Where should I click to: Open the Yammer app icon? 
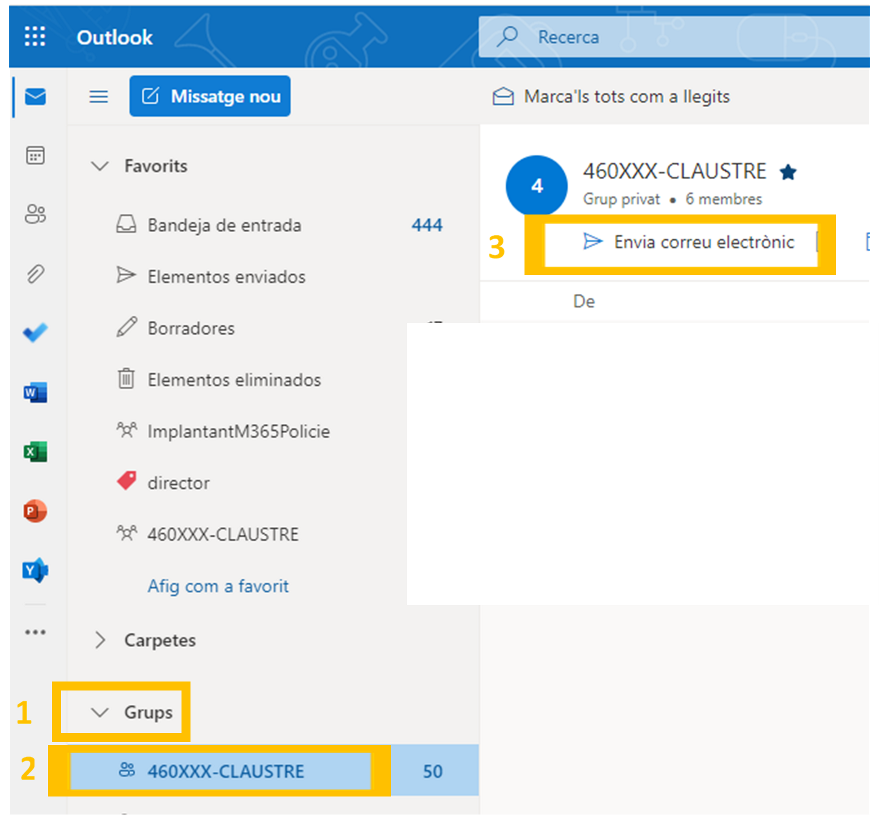tap(35, 571)
